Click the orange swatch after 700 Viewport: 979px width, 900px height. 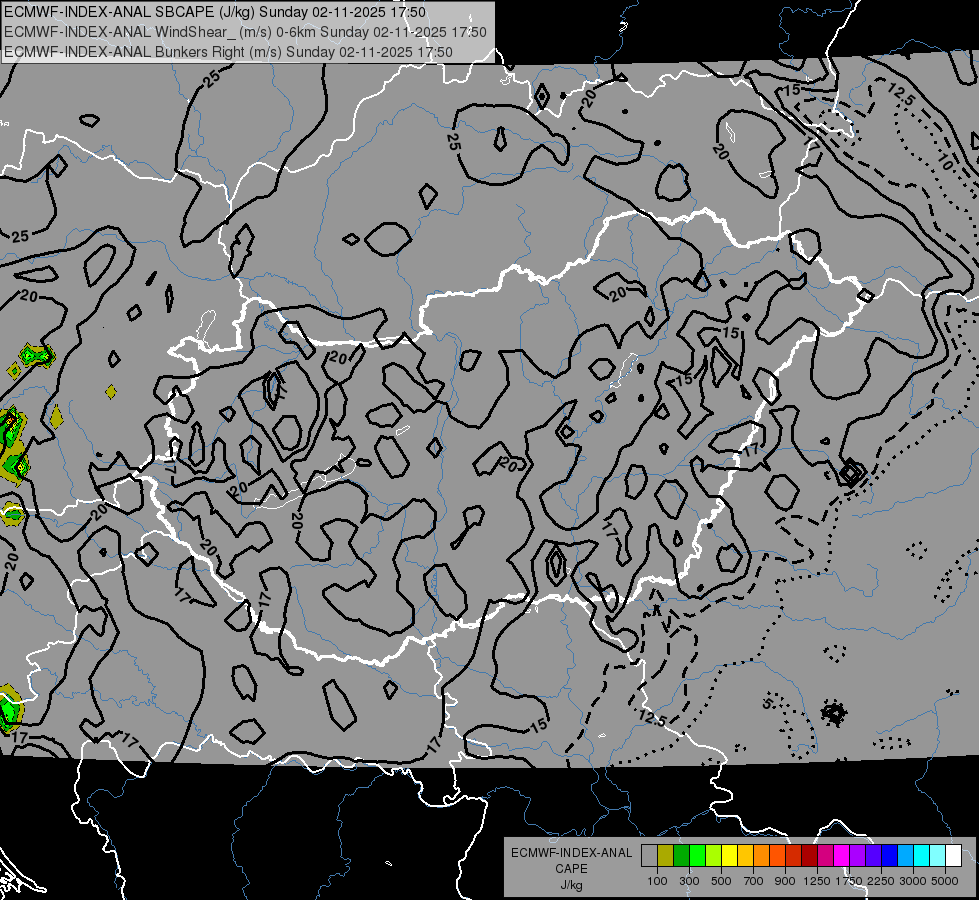point(762,856)
